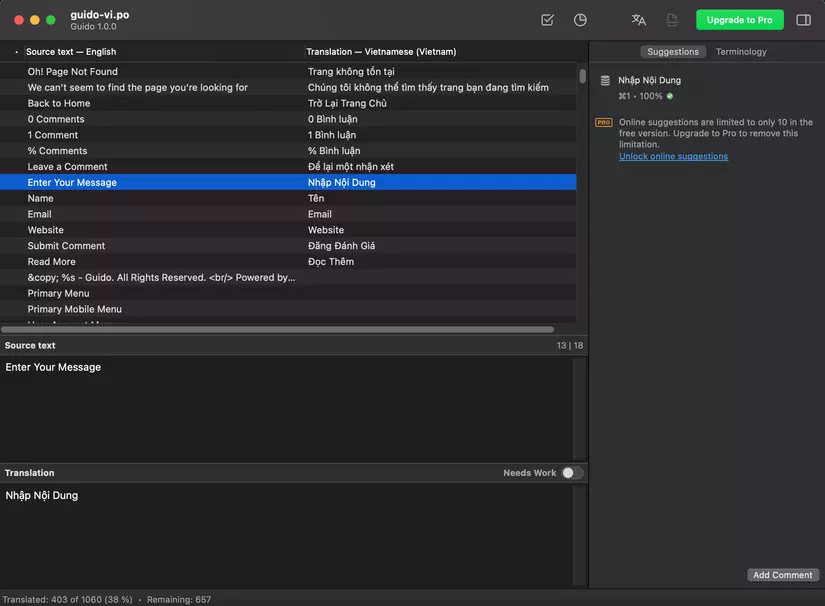The width and height of the screenshot is (825, 606).
Task: Click the Validate translations checkmark icon
Action: point(547,20)
